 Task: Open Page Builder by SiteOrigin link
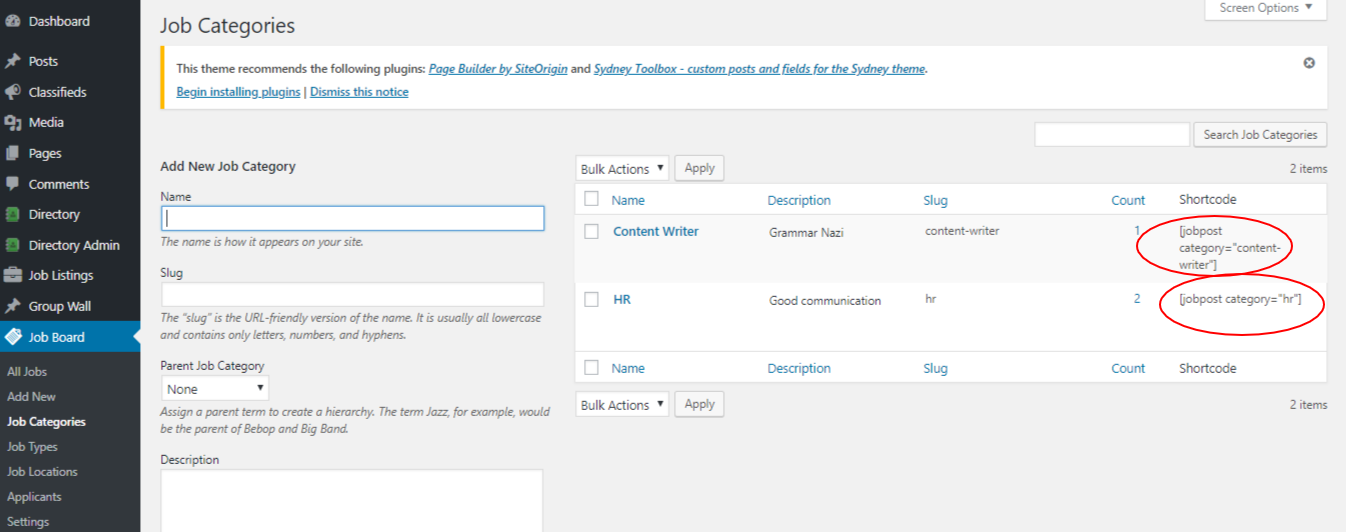coord(498,69)
